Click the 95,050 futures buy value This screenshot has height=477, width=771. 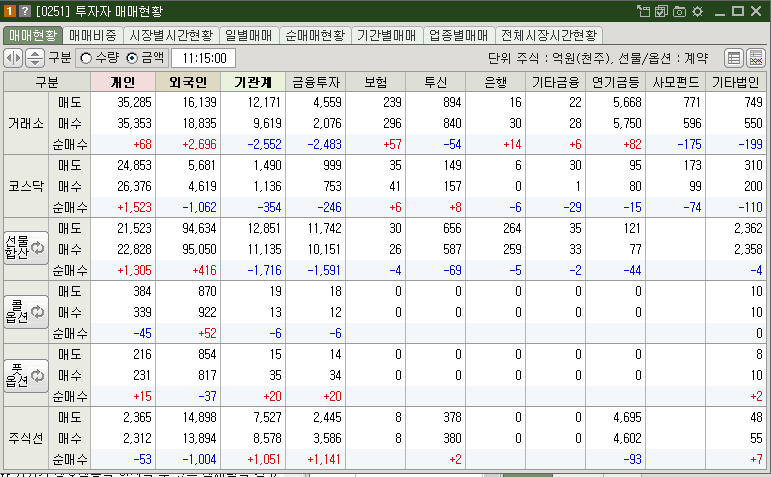pyautogui.click(x=199, y=249)
